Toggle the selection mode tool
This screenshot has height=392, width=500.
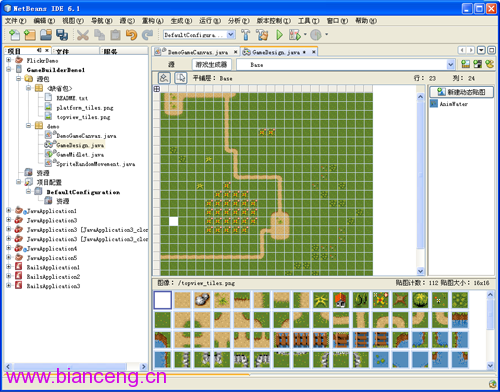[181, 78]
